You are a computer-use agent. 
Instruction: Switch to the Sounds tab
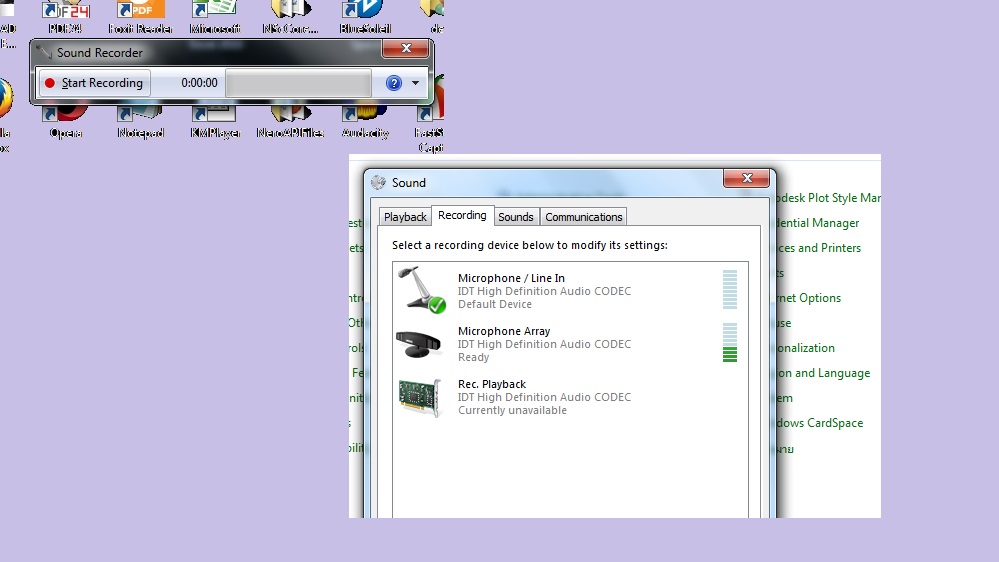(x=515, y=217)
